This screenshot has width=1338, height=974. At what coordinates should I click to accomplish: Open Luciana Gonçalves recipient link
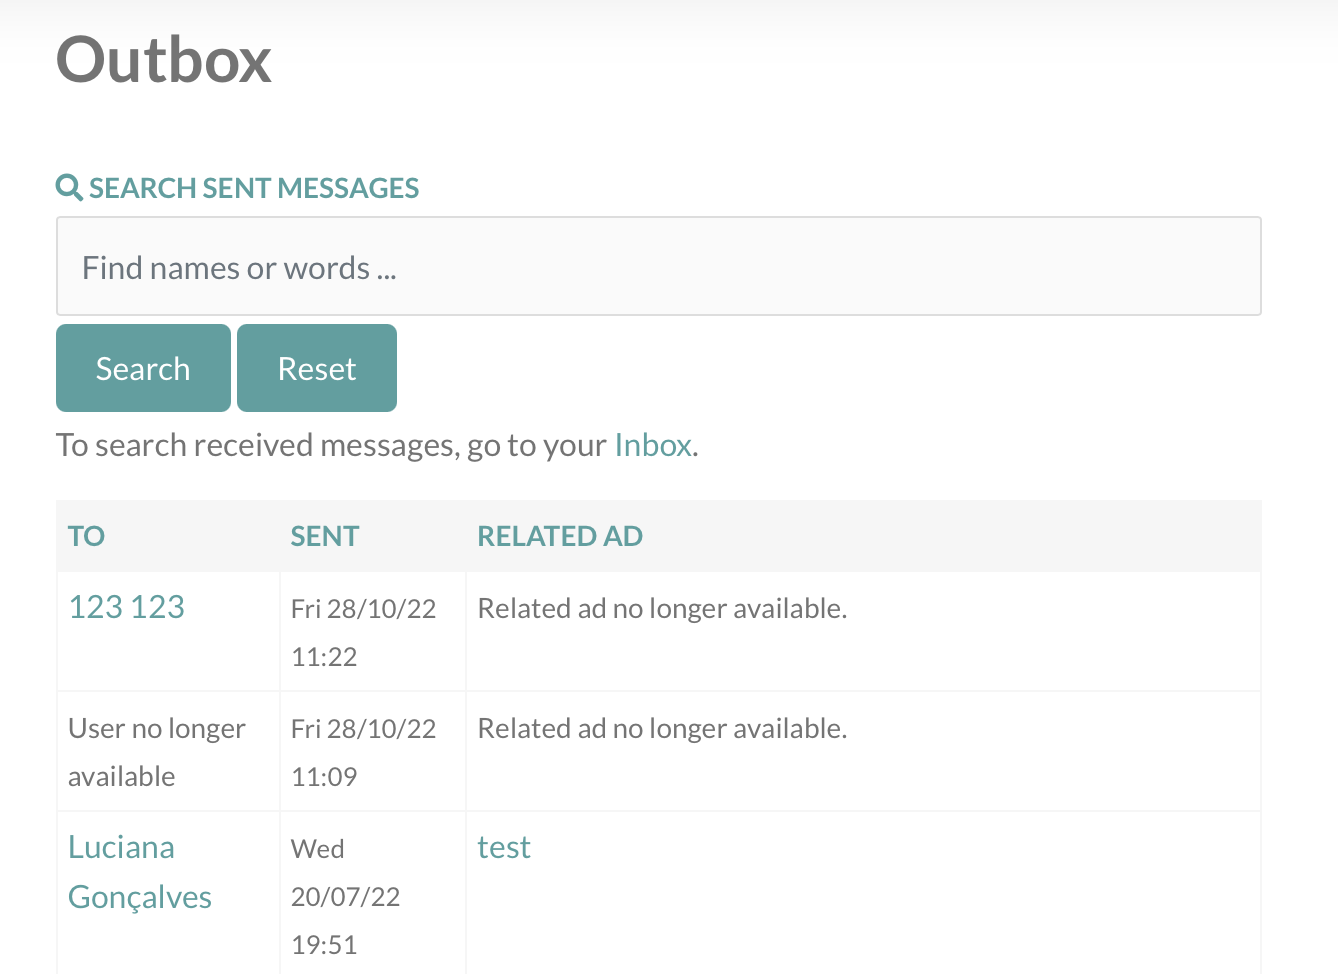140,872
